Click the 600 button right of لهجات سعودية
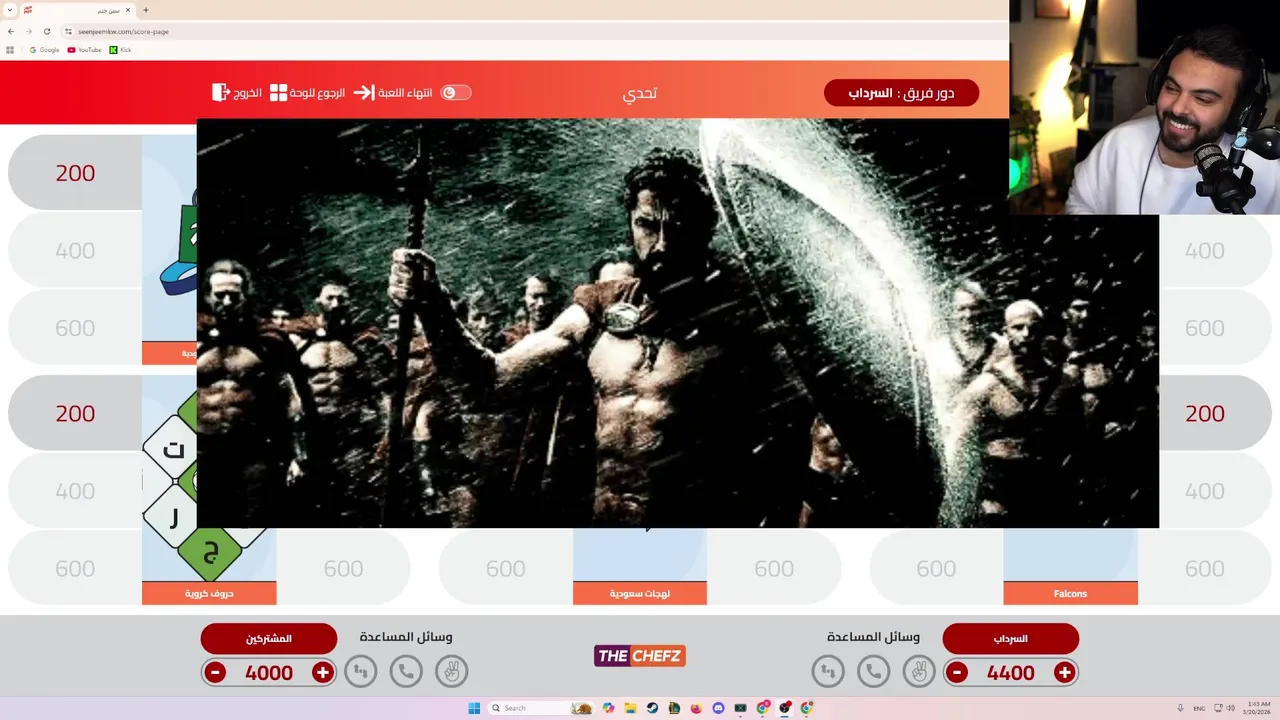Screen dimensions: 1280x720 pos(774,568)
